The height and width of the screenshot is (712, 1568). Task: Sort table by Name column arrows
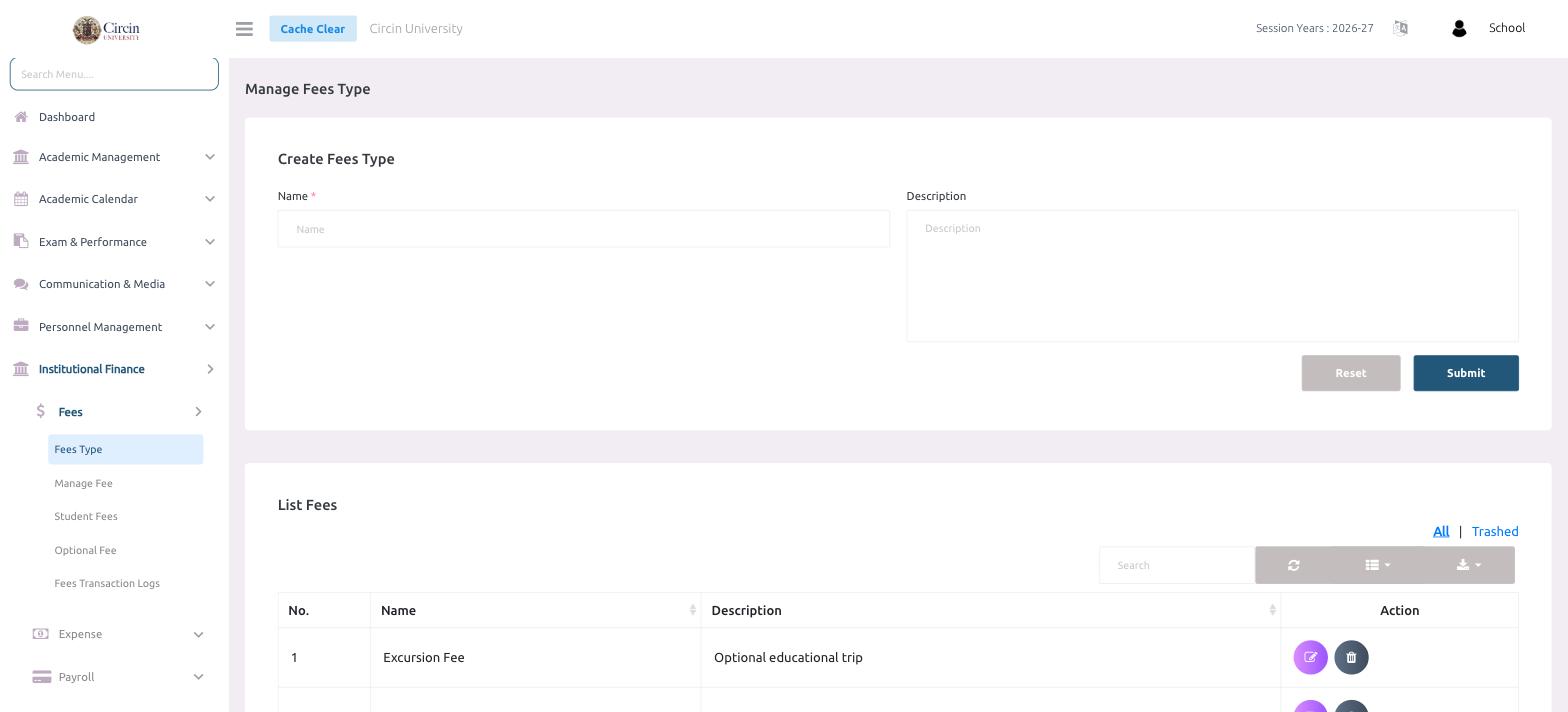[x=692, y=610]
